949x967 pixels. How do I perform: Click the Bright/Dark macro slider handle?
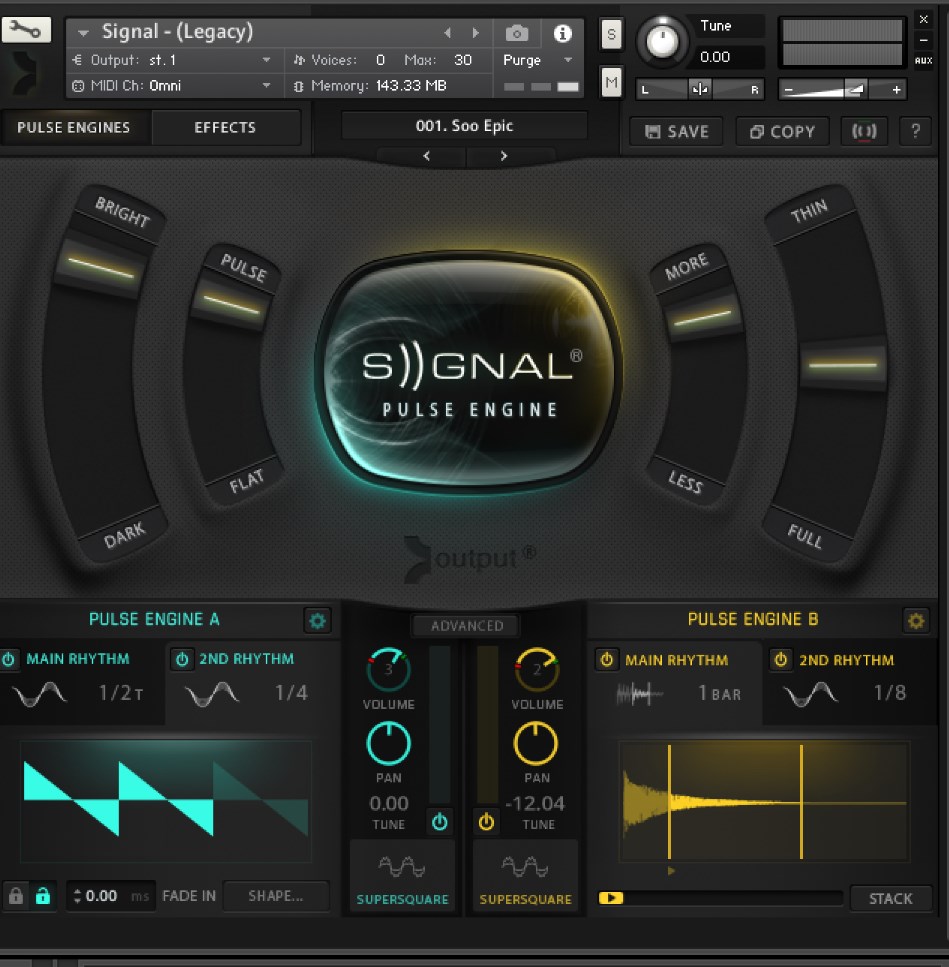[x=100, y=265]
